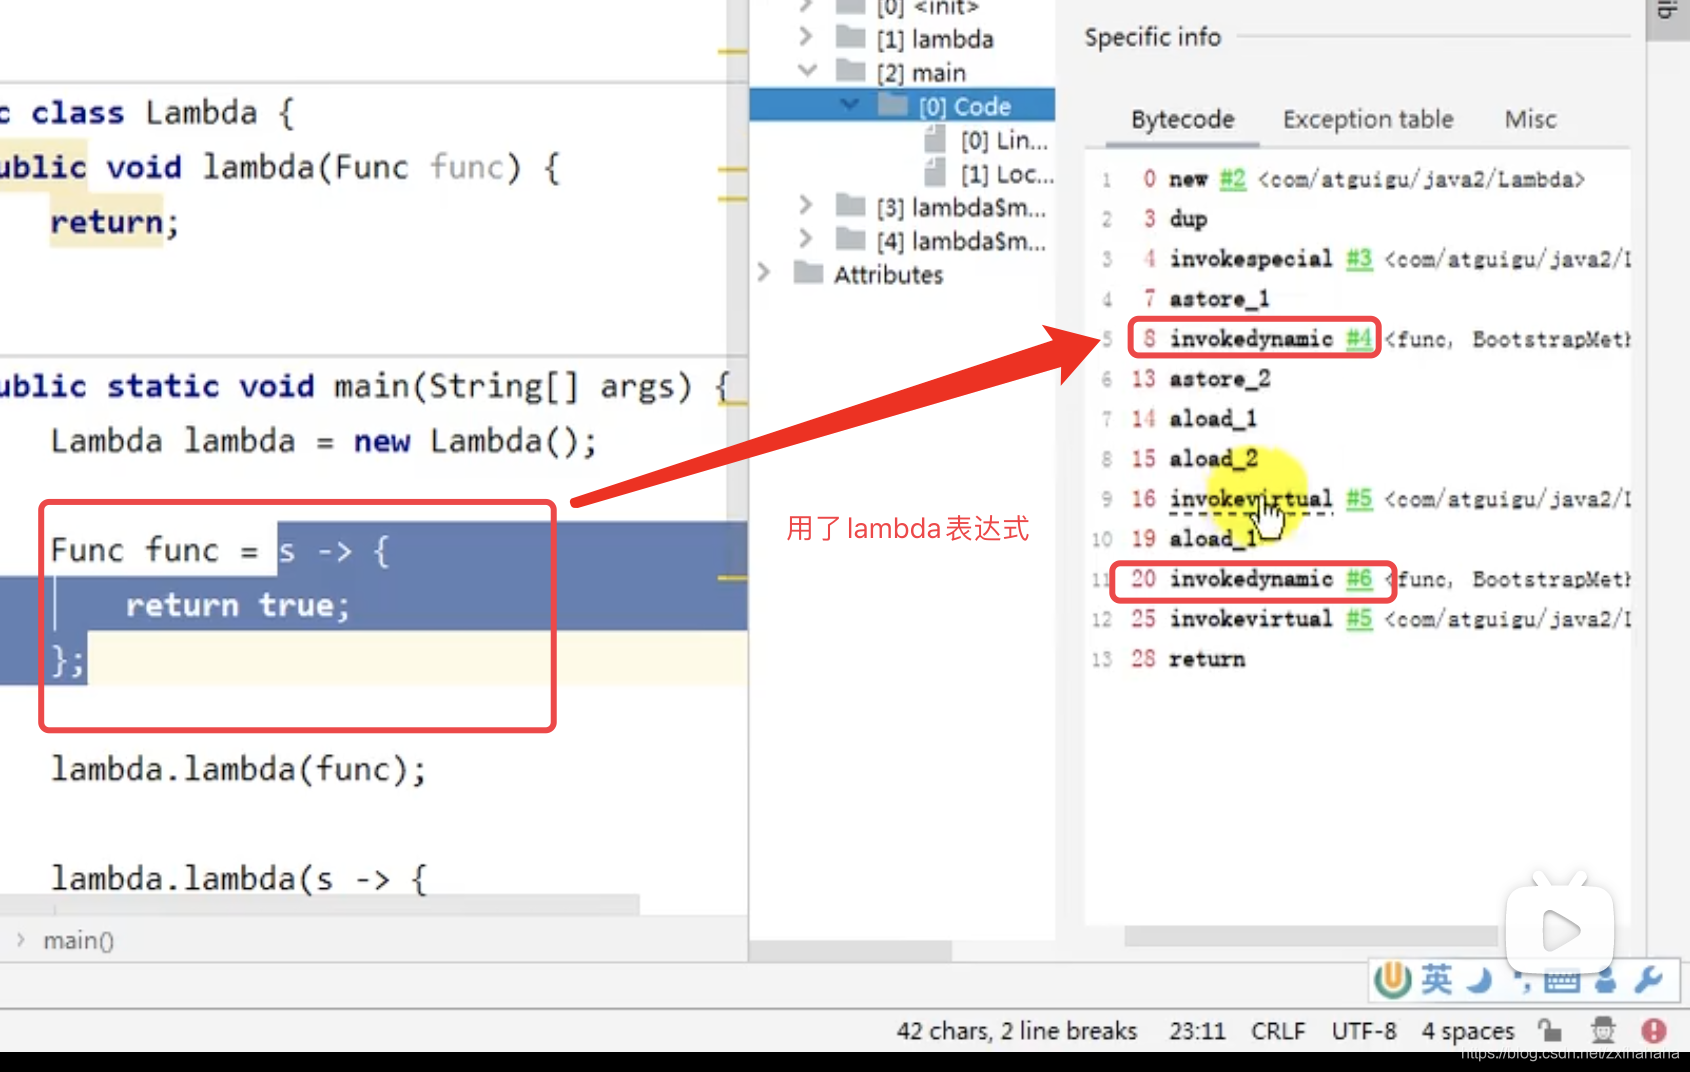1690x1072 pixels.
Task: Click the folder icon of [4] lambda$m...
Action: click(850, 240)
